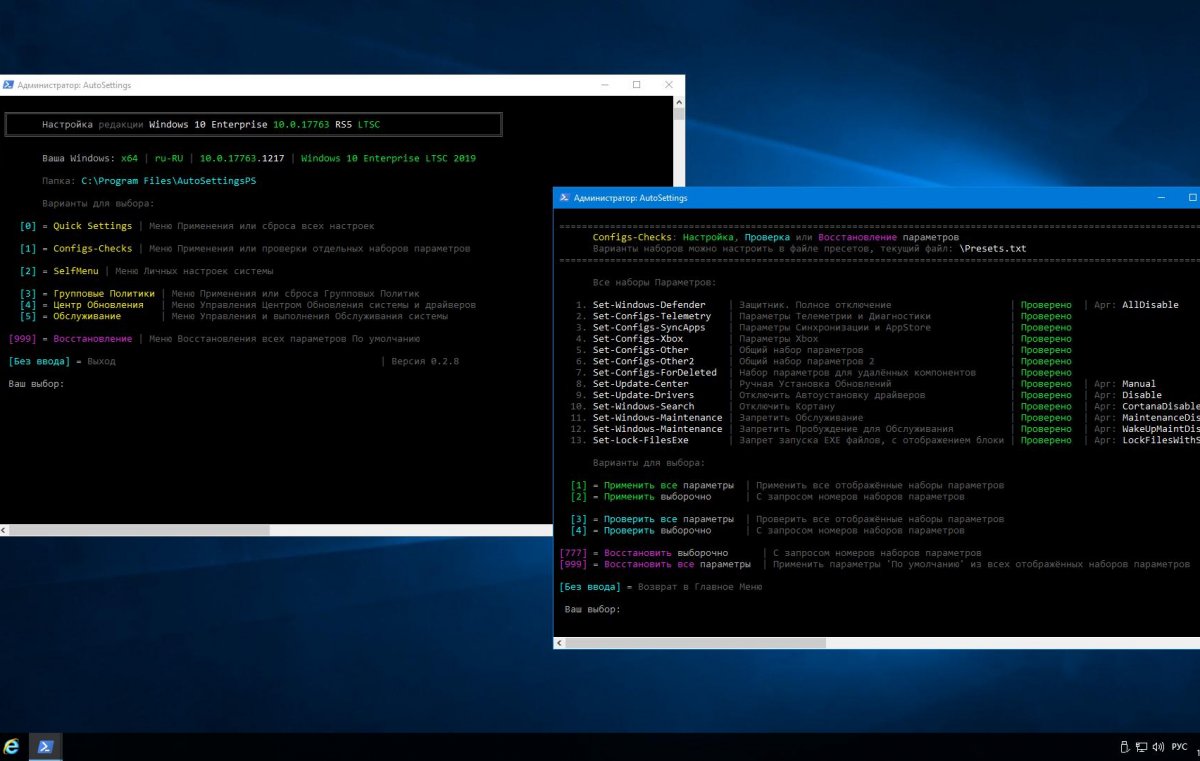Open the Safely Remove Hardware tray icon
1200x761 pixels.
coord(1123,747)
